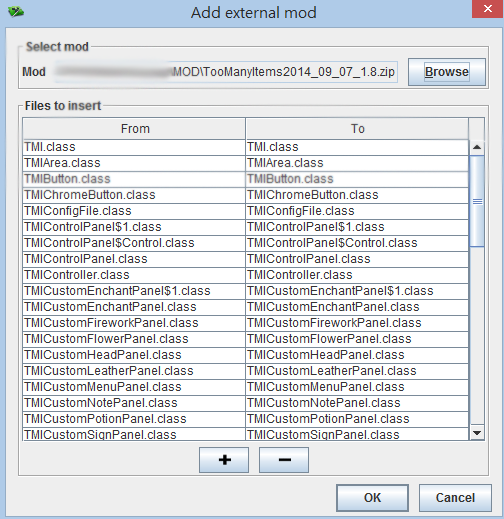Click the scrollbar up arrow
The image size is (504, 519).
pos(477,147)
